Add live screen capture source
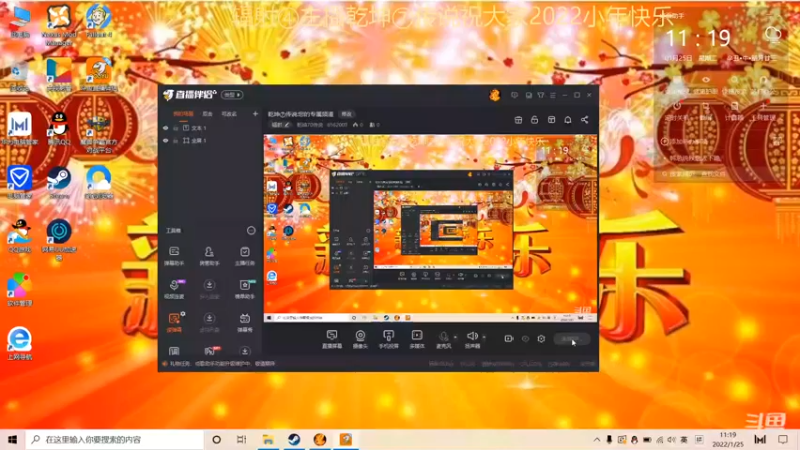 click(x=332, y=339)
